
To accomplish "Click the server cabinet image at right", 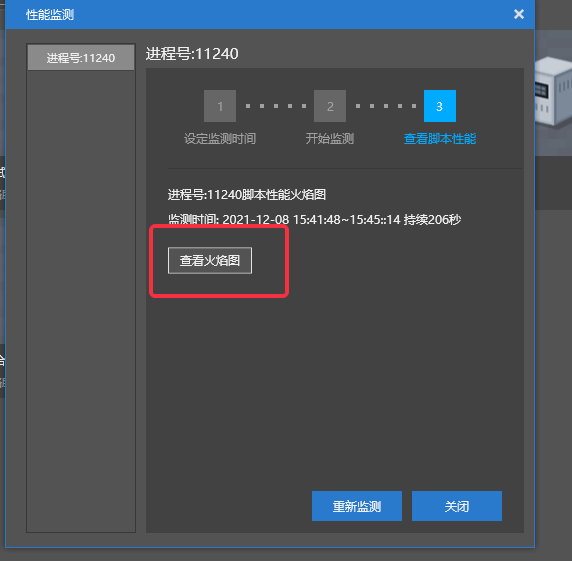I will point(553,91).
